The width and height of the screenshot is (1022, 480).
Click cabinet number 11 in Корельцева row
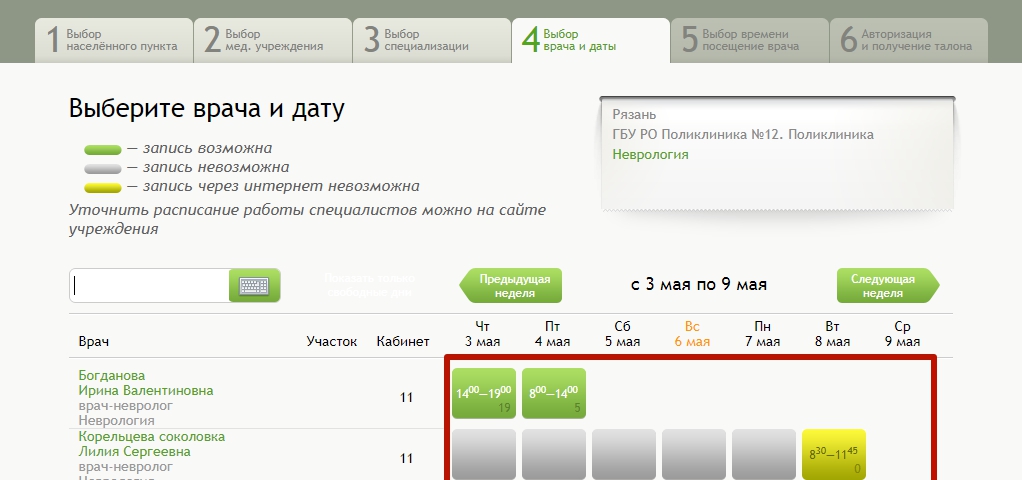coord(406,458)
